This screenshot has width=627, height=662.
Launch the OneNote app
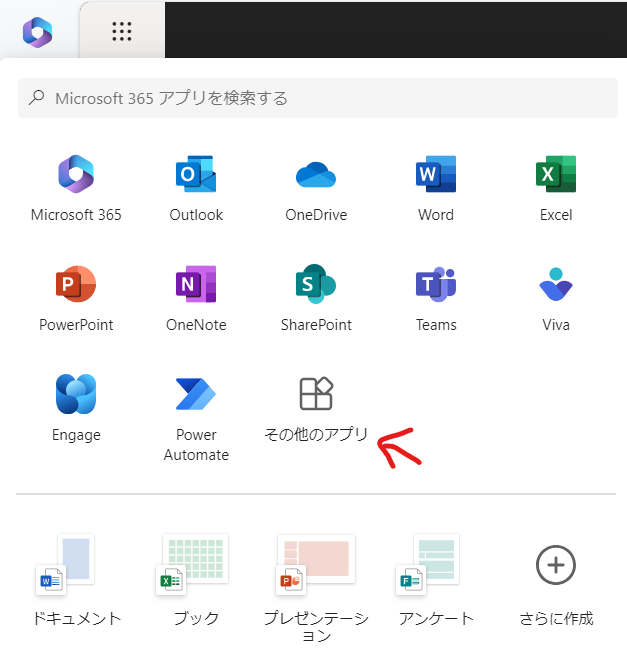click(x=196, y=298)
